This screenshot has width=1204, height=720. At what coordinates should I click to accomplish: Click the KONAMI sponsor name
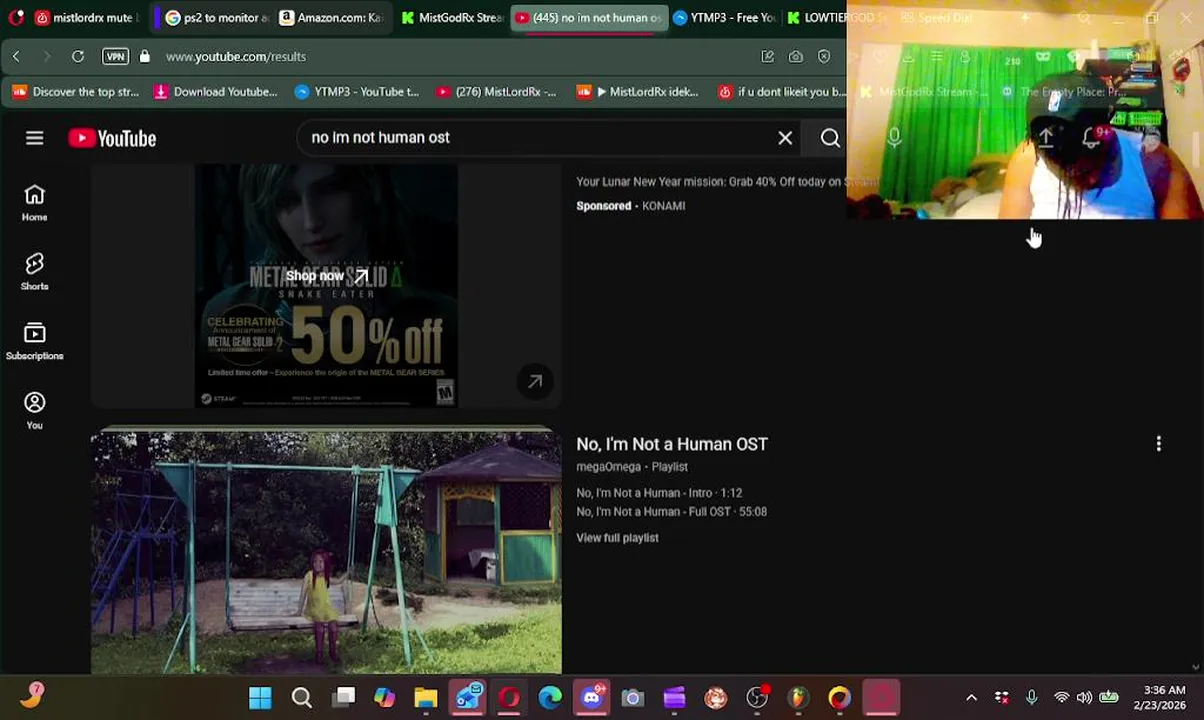[664, 206]
